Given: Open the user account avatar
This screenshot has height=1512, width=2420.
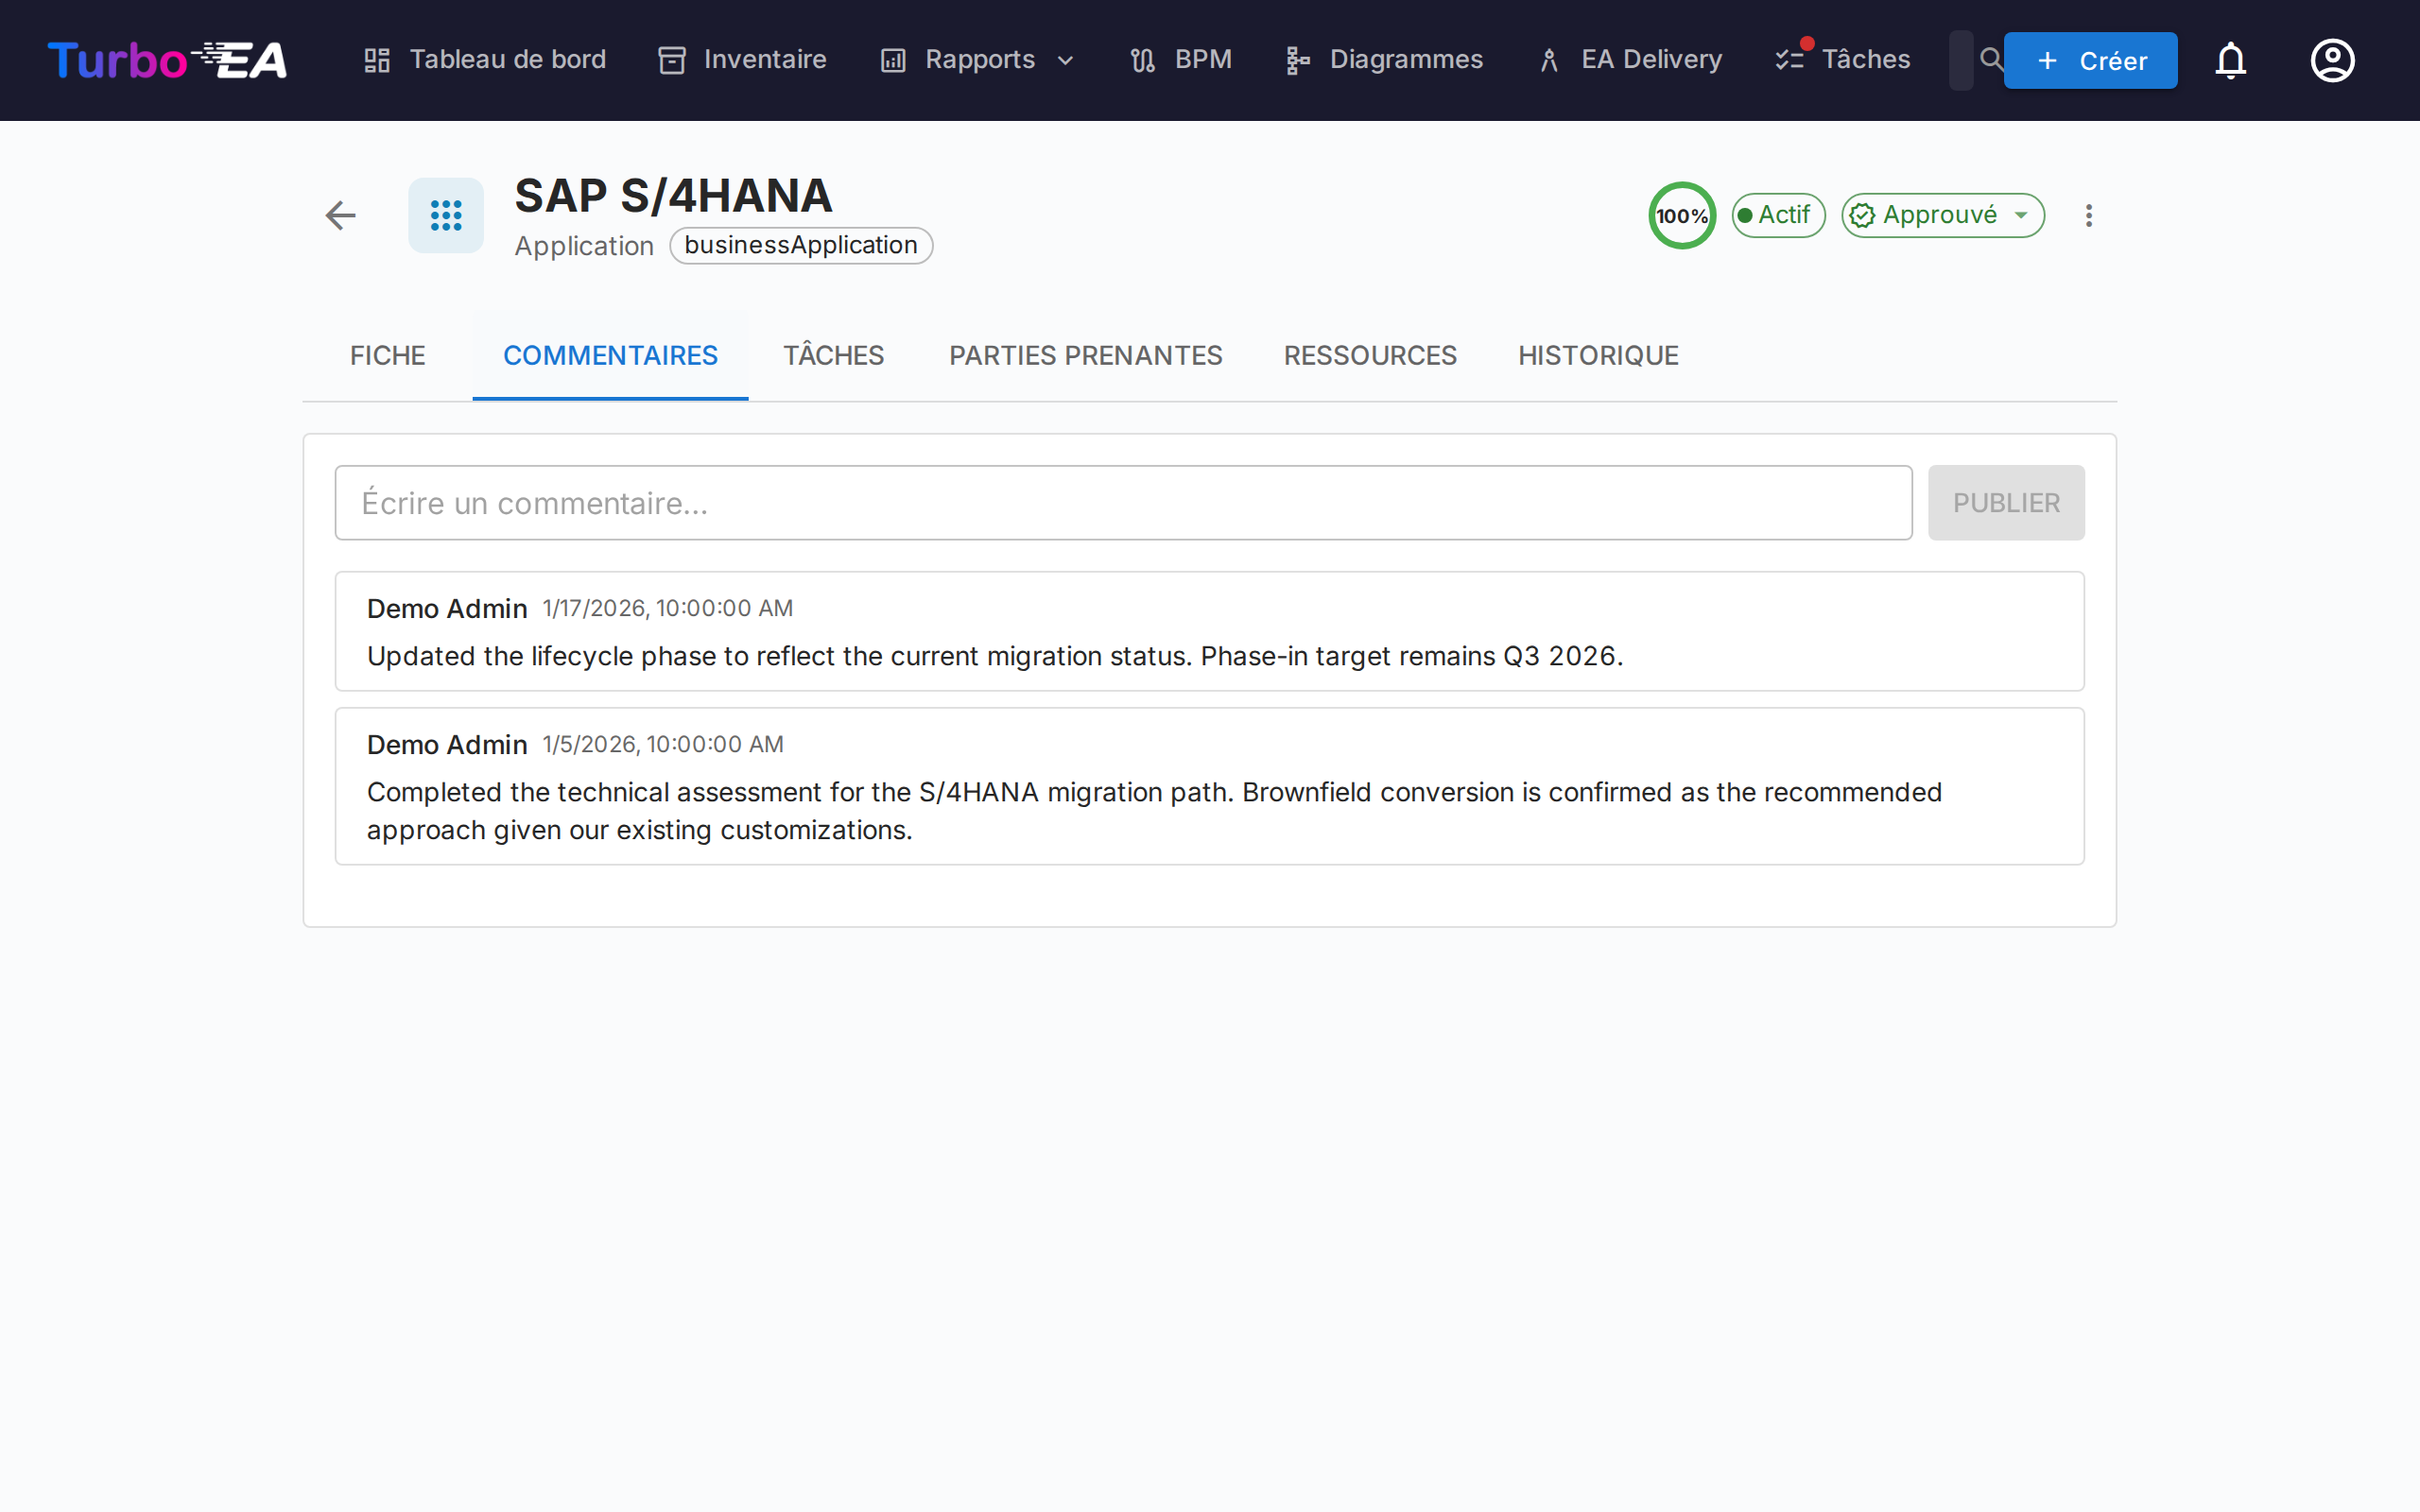Looking at the screenshot, I should tap(2331, 60).
